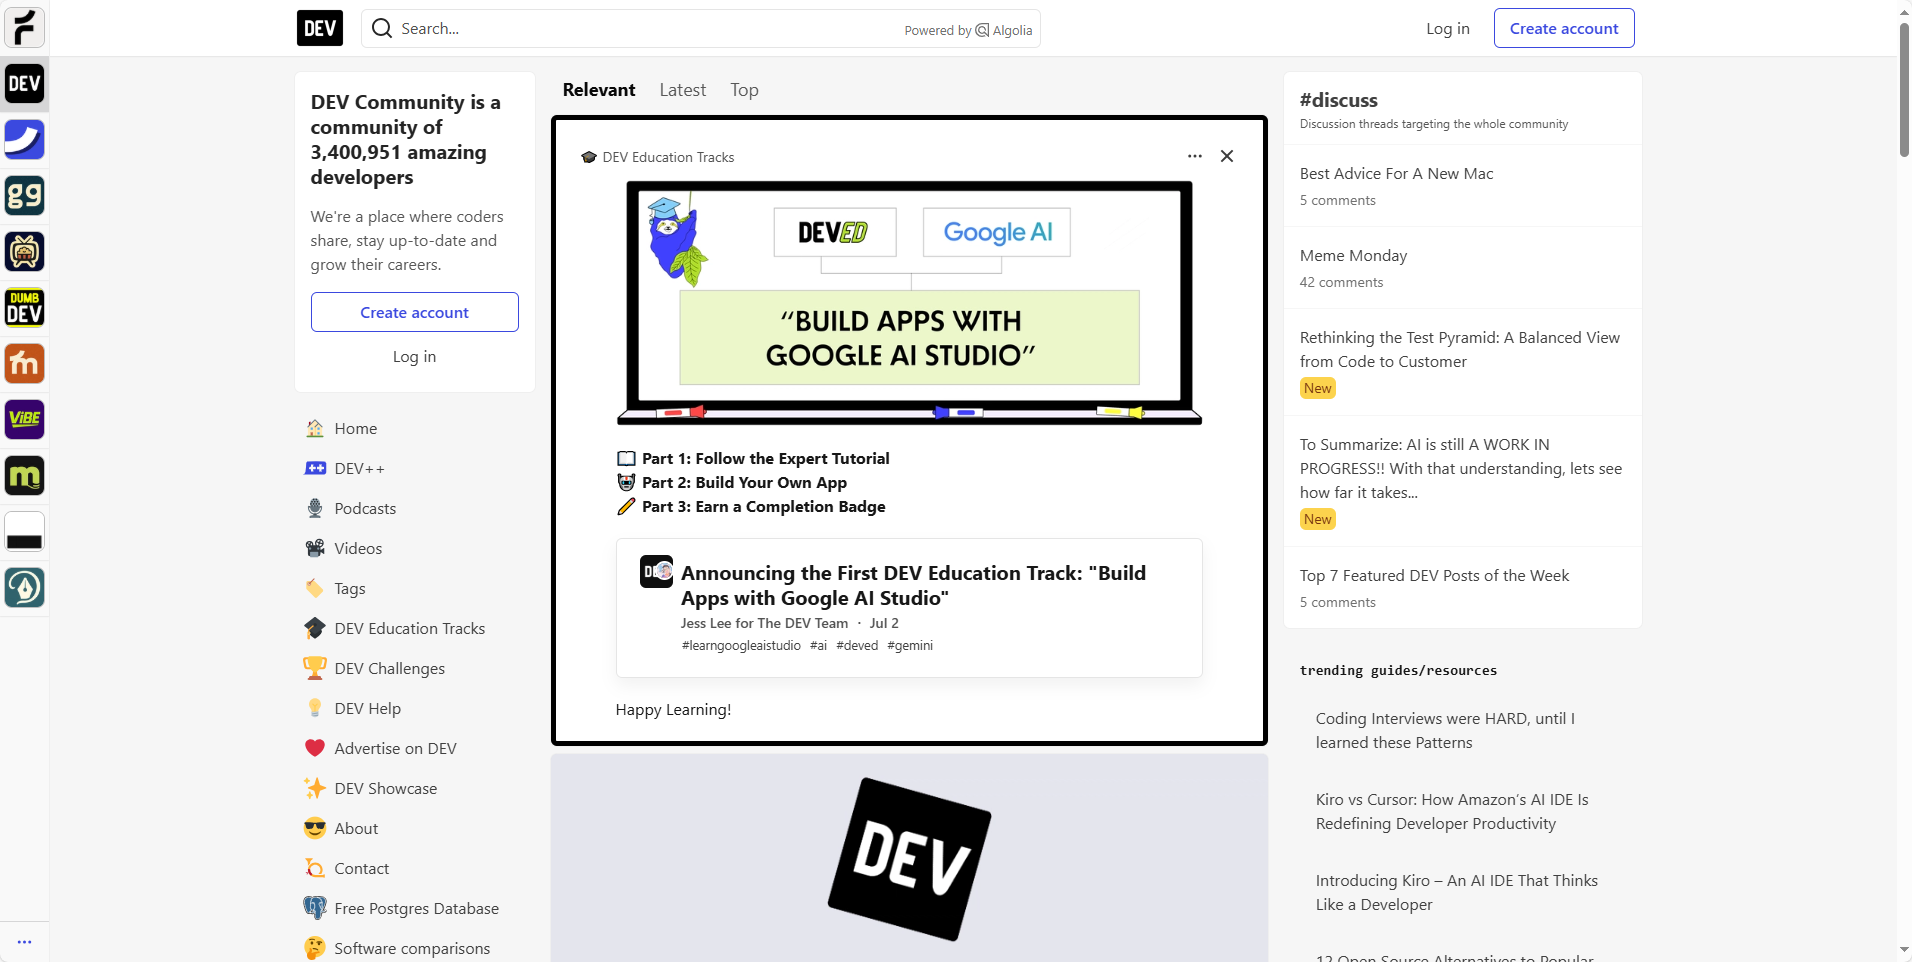
Task: Open the teal pen-nib community icon
Action: point(24,588)
